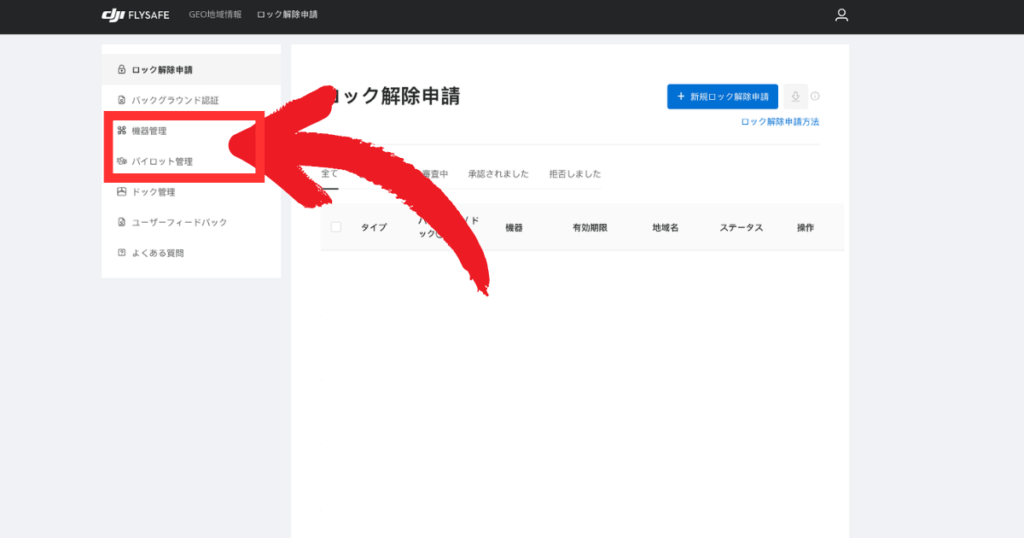Viewport: 1024px width, 538px height.
Task: Switch to the 承認されました tab
Action: 498,174
